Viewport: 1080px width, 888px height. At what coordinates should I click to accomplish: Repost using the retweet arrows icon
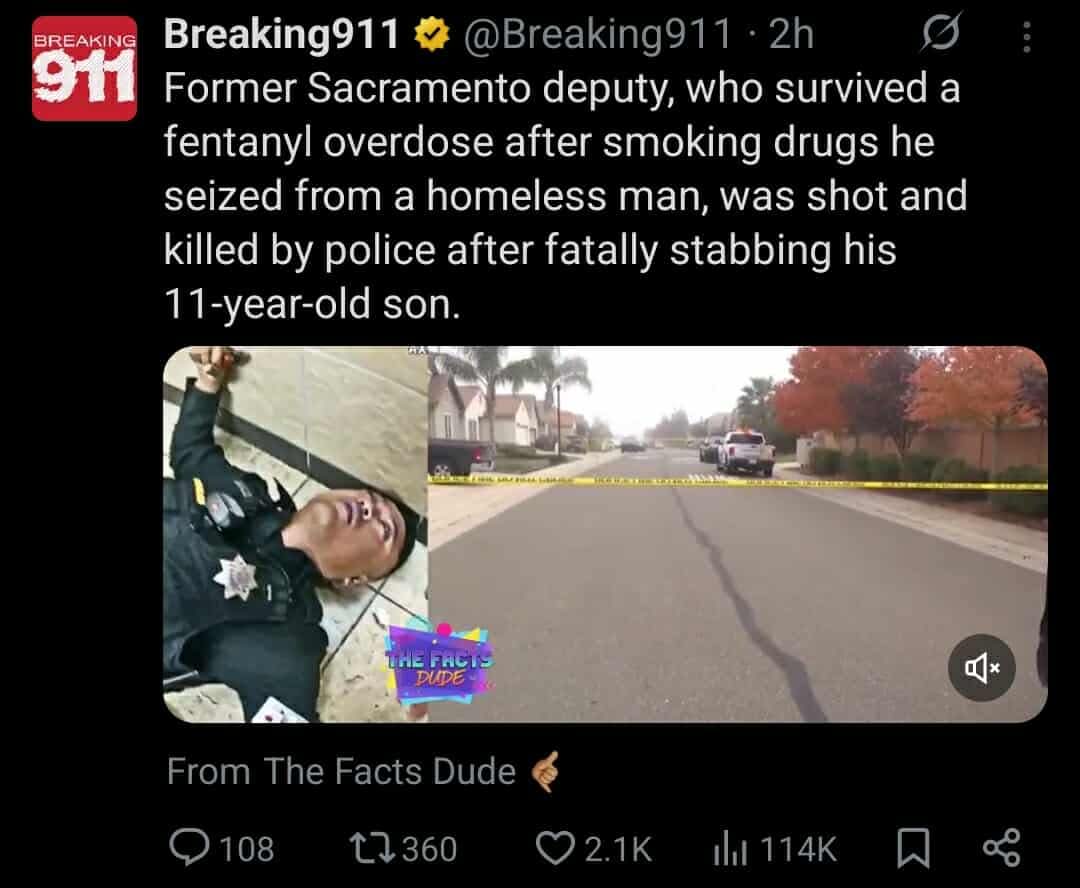point(372,848)
